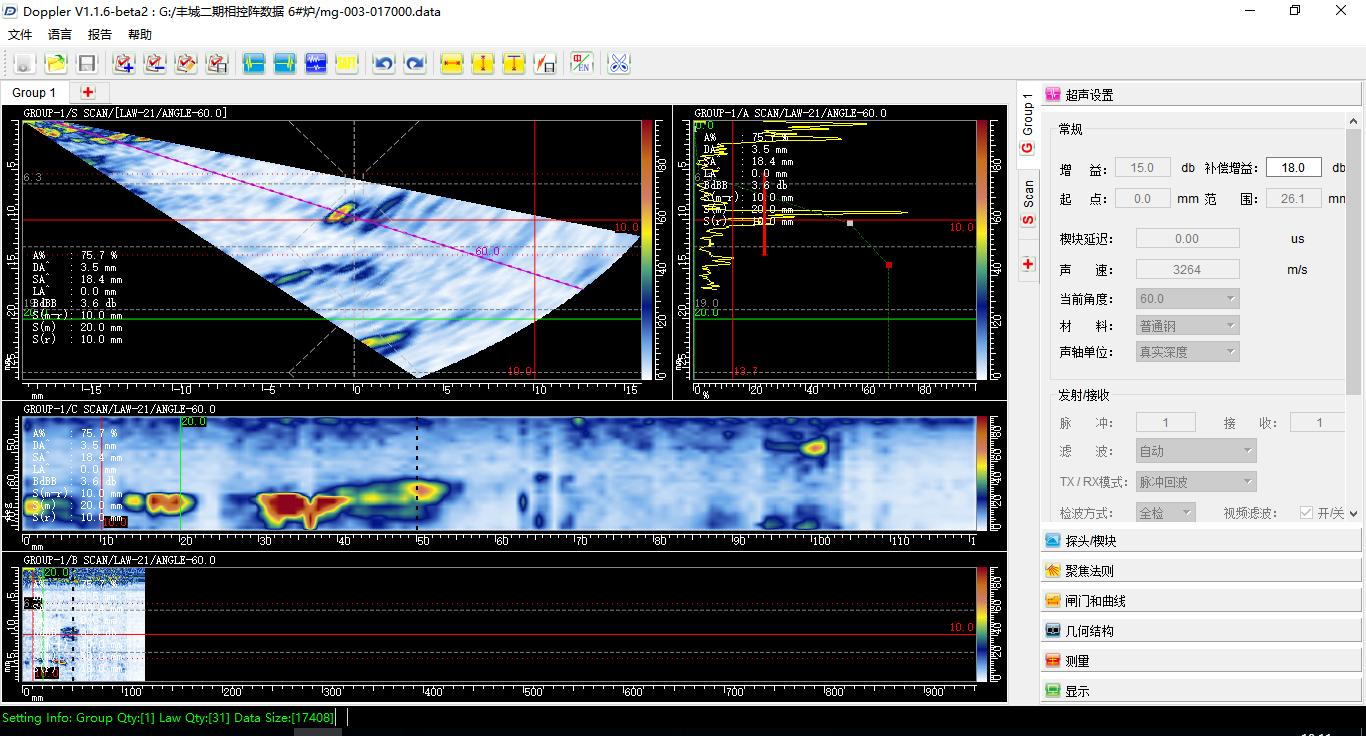Select the horizontal measurement cursor tool
The width and height of the screenshot is (1366, 736).
[452, 64]
